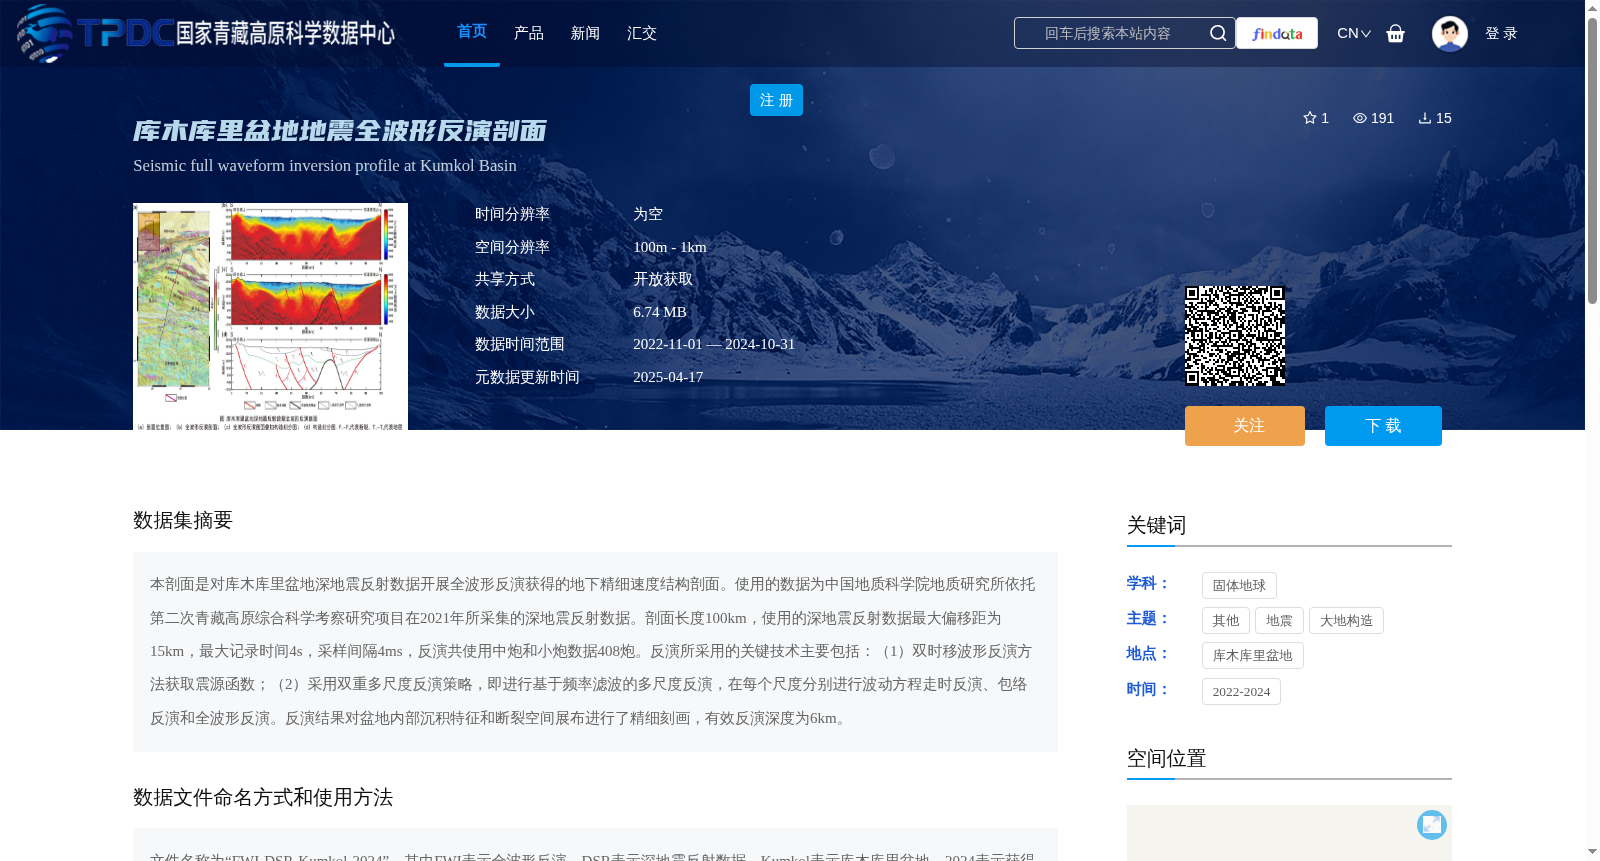Open the CN language dropdown

click(1354, 33)
